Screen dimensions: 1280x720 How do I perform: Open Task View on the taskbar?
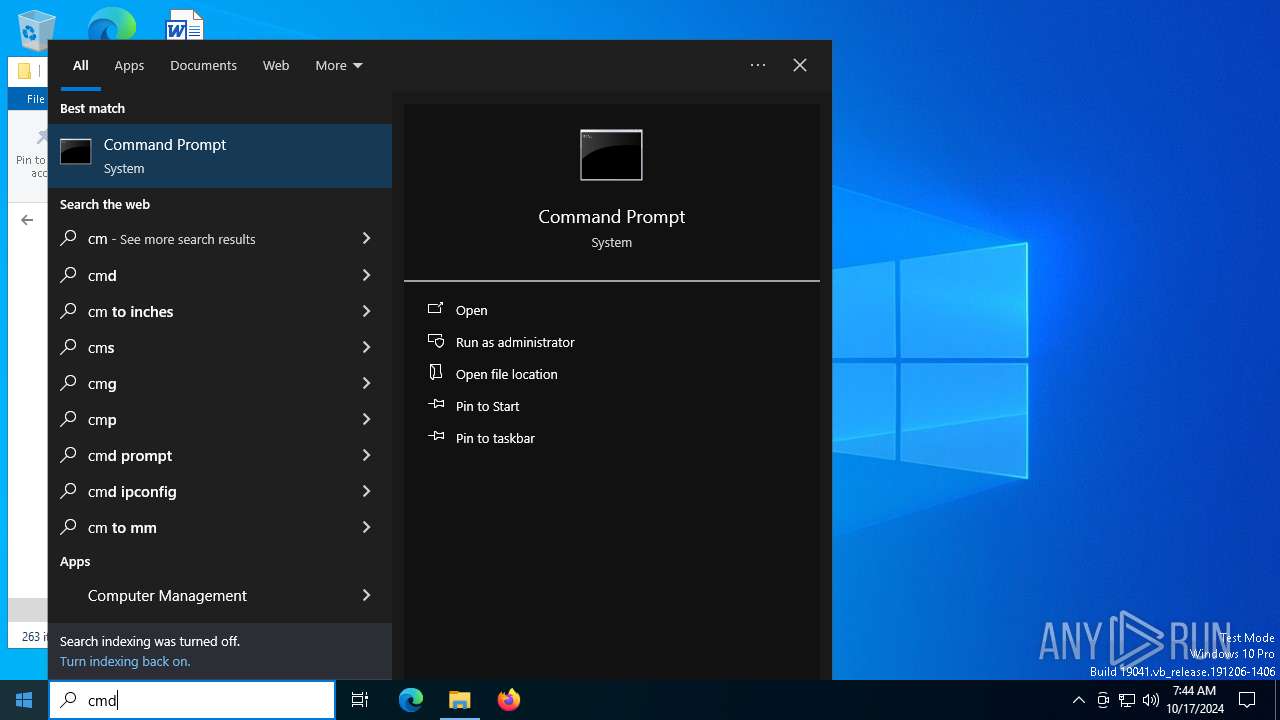(x=360, y=700)
